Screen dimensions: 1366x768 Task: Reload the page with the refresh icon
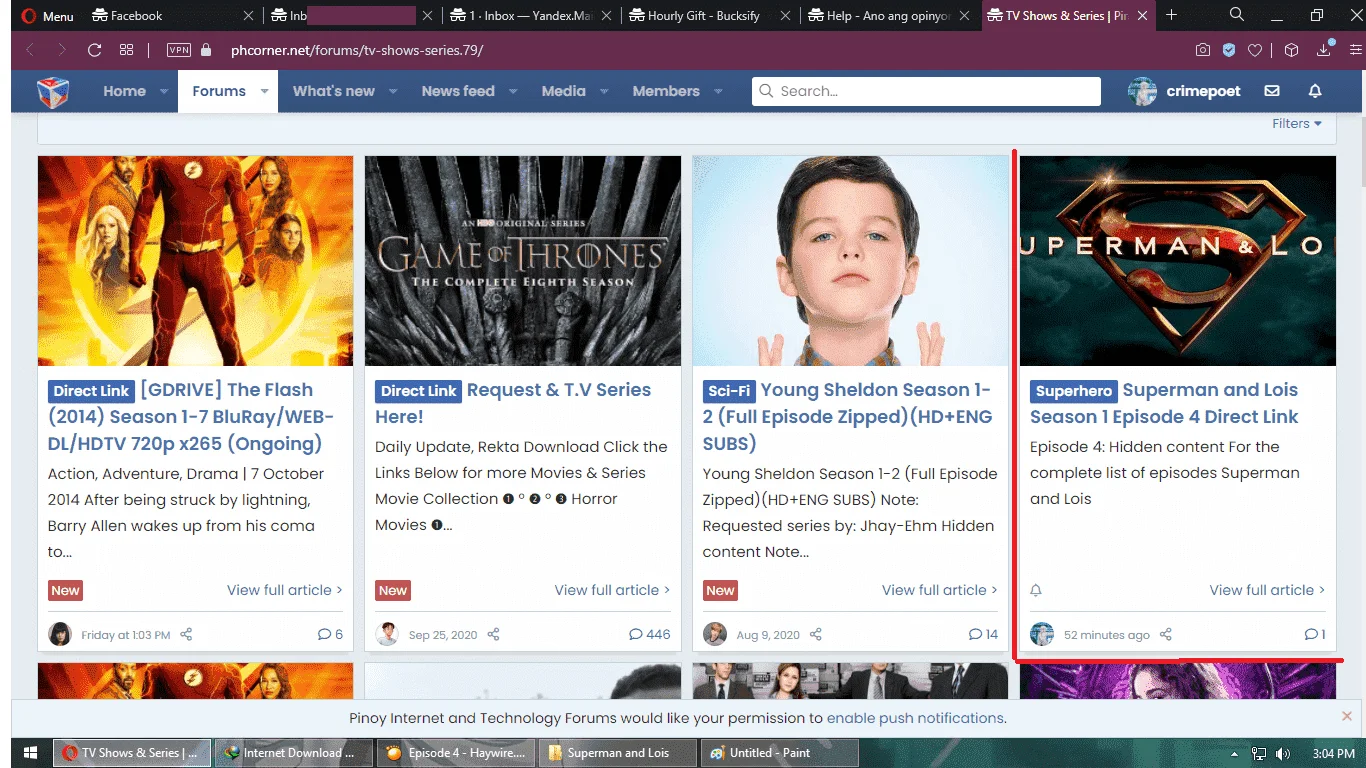pos(95,50)
